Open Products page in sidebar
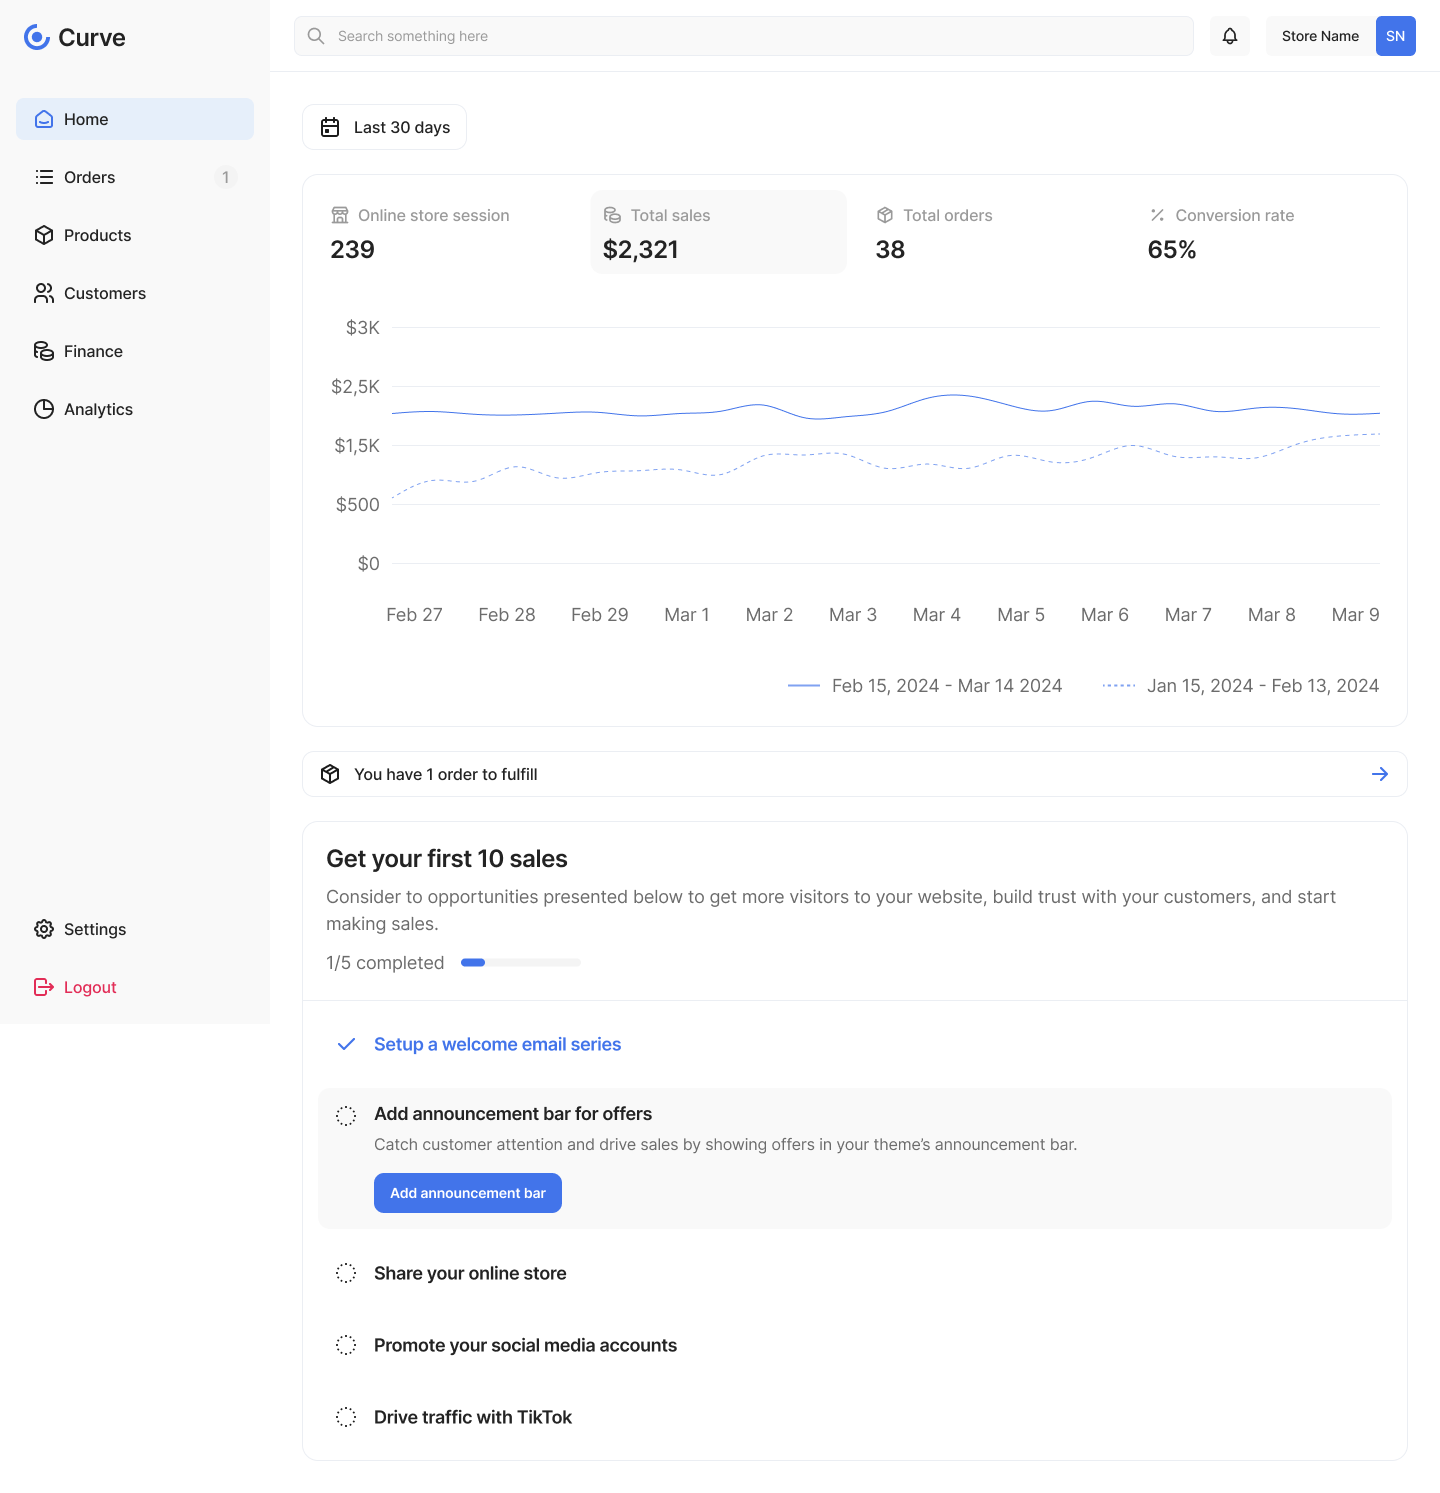Image resolution: width=1440 pixels, height=1493 pixels. (x=135, y=235)
